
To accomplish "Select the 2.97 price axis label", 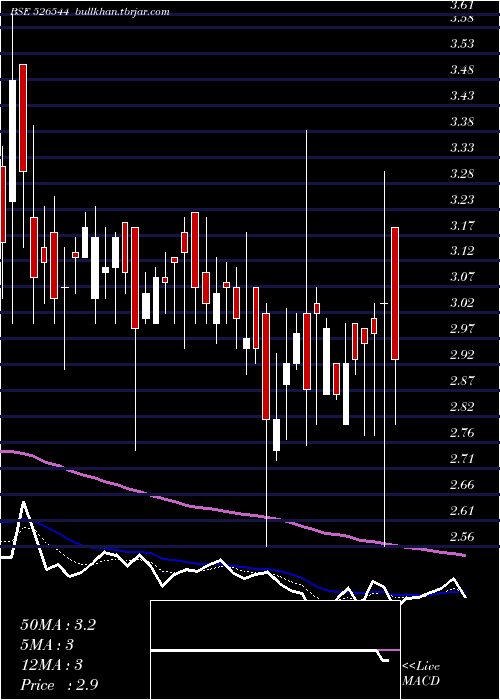I will 462,329.
